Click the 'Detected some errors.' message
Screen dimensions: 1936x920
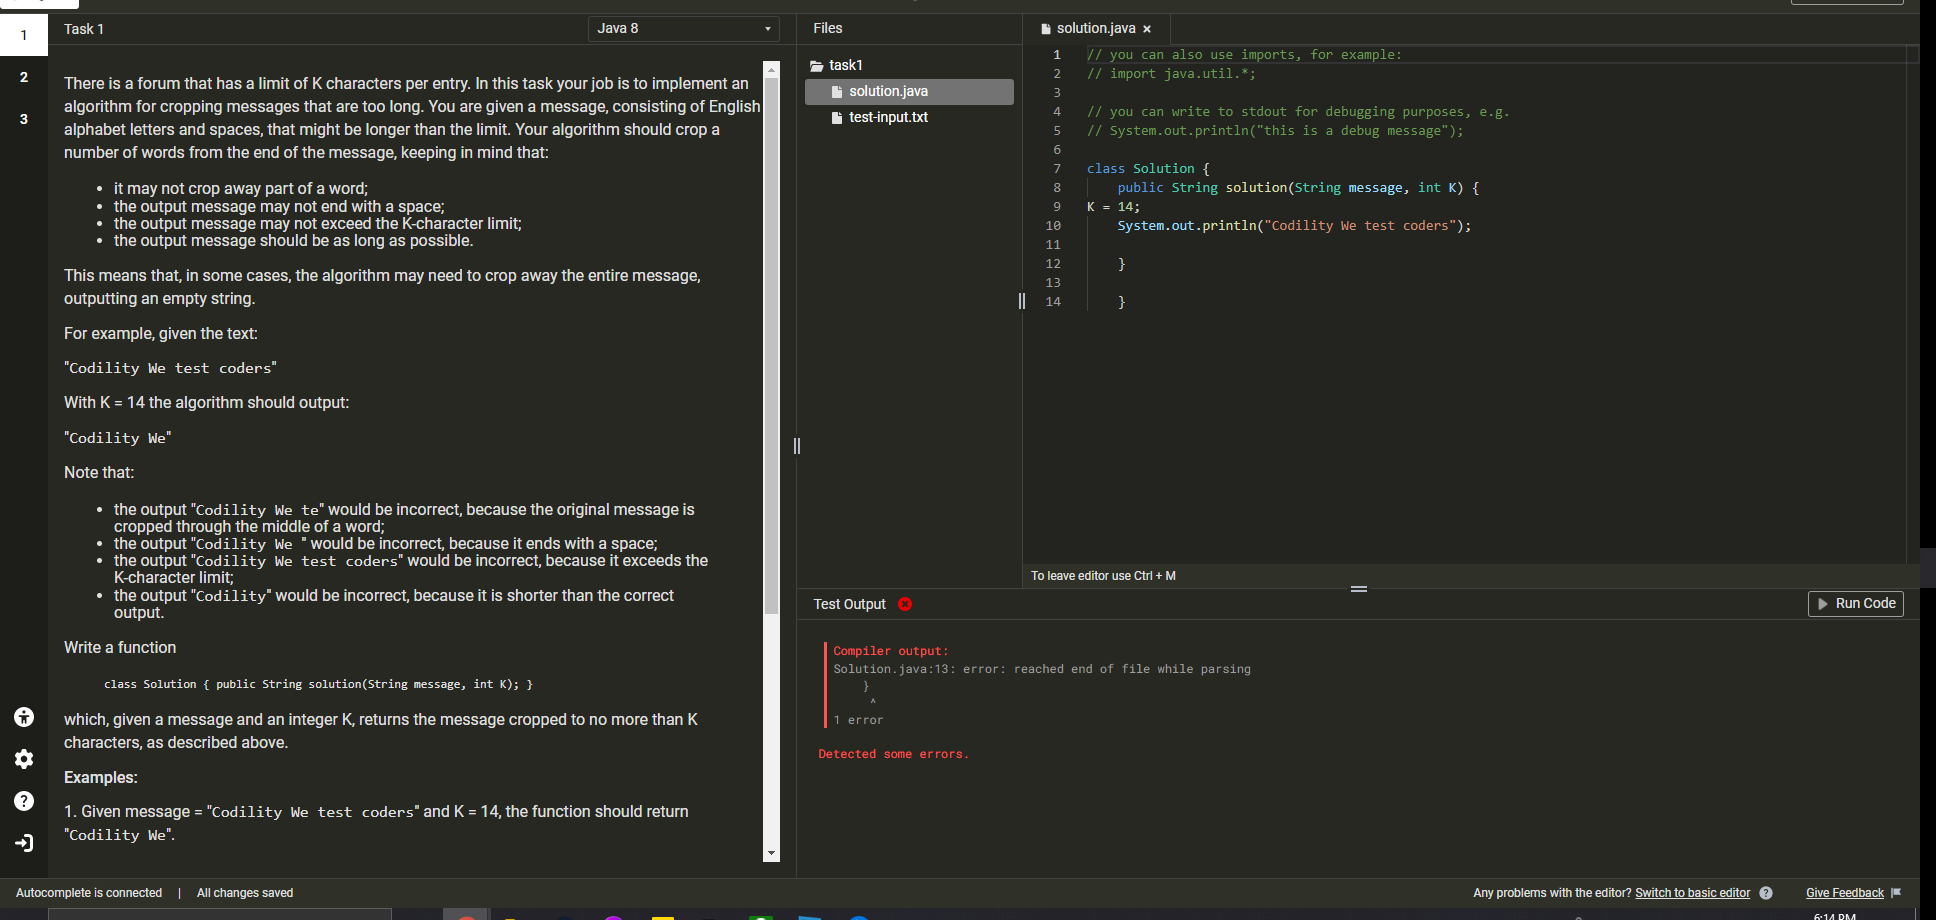pos(893,754)
